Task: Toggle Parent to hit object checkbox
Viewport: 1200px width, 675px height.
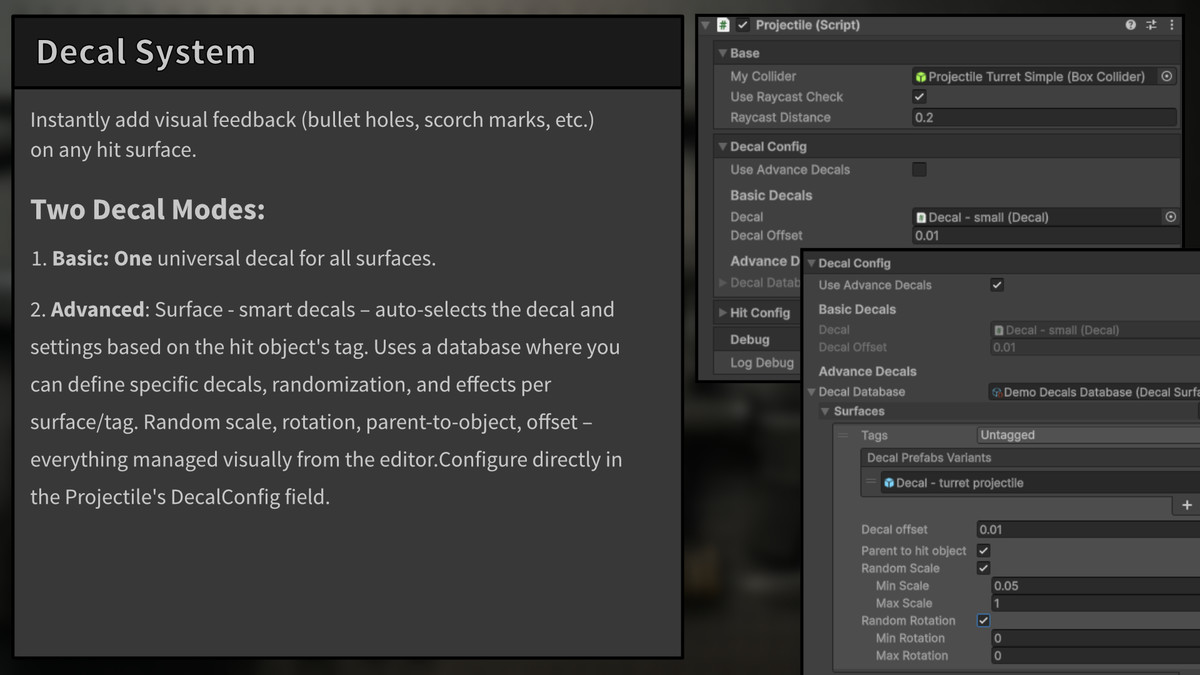Action: (x=984, y=551)
